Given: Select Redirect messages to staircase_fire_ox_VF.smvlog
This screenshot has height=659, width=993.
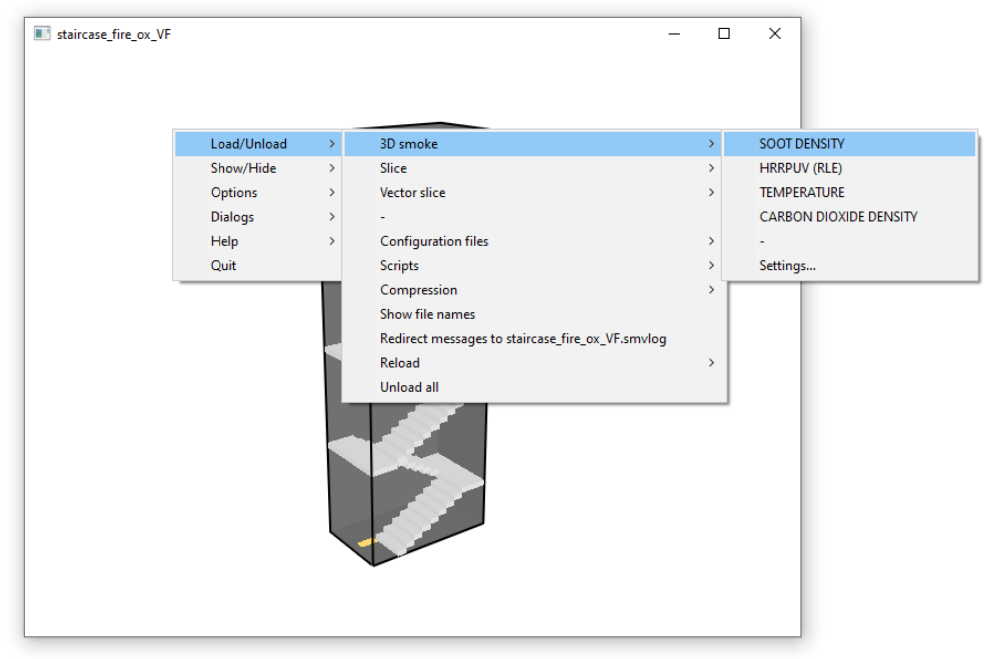Looking at the screenshot, I should (x=534, y=339).
